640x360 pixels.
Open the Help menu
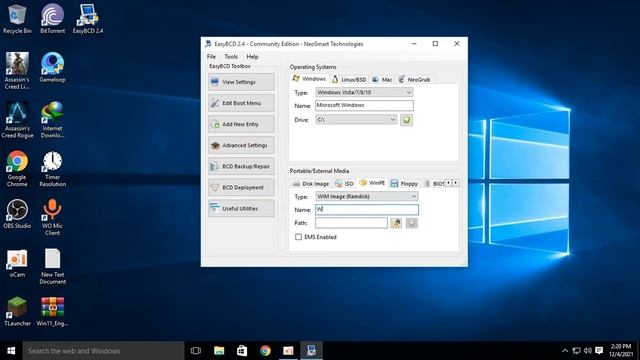coord(252,57)
